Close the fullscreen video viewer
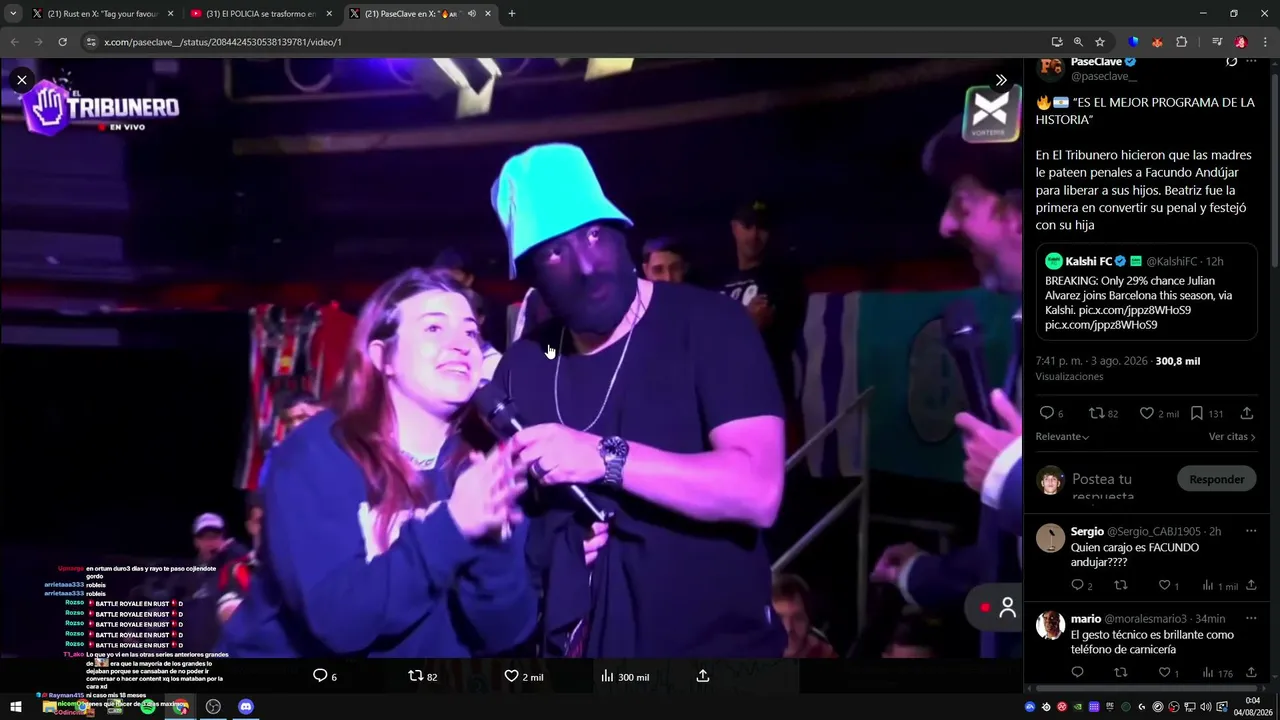Image resolution: width=1280 pixels, height=720 pixels. click(22, 80)
